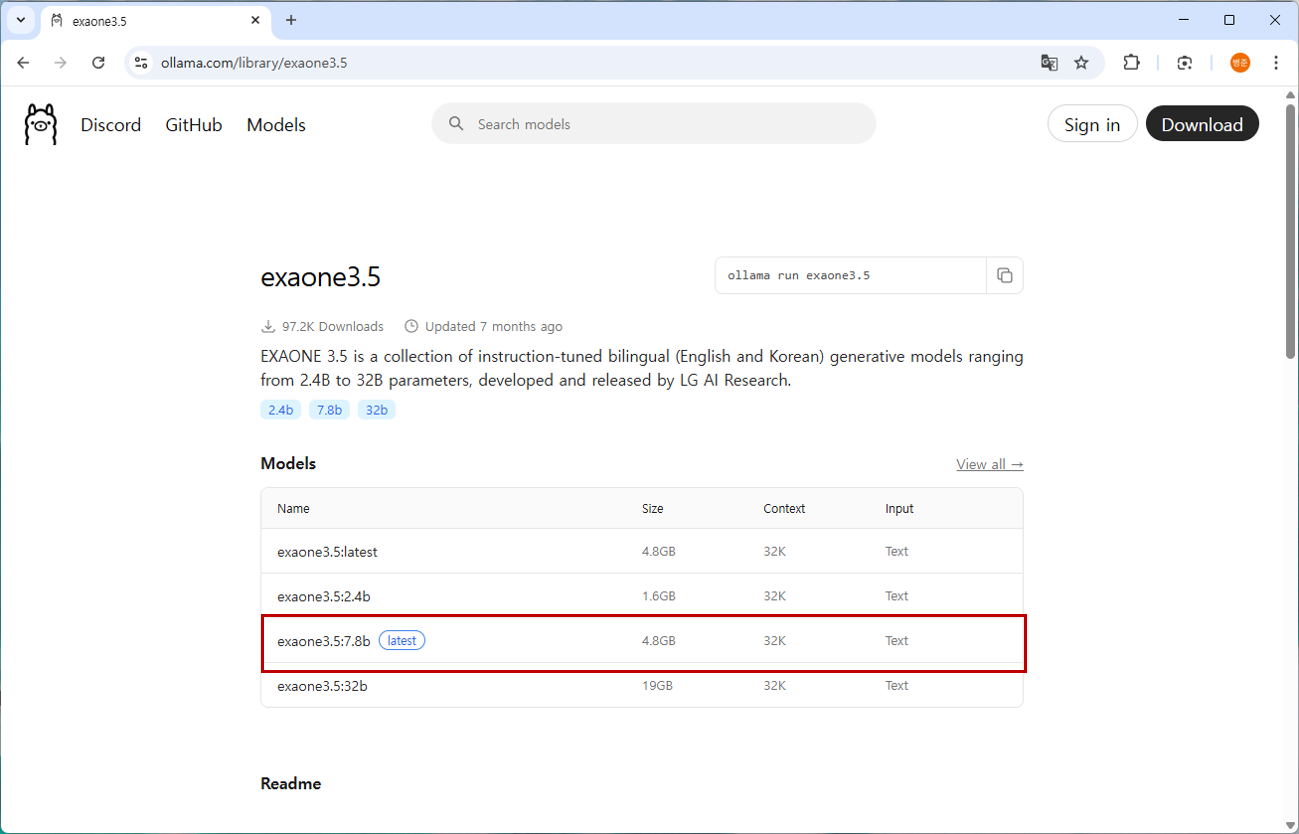Click the Readme heading
The width and height of the screenshot is (1299, 834).
291,784
